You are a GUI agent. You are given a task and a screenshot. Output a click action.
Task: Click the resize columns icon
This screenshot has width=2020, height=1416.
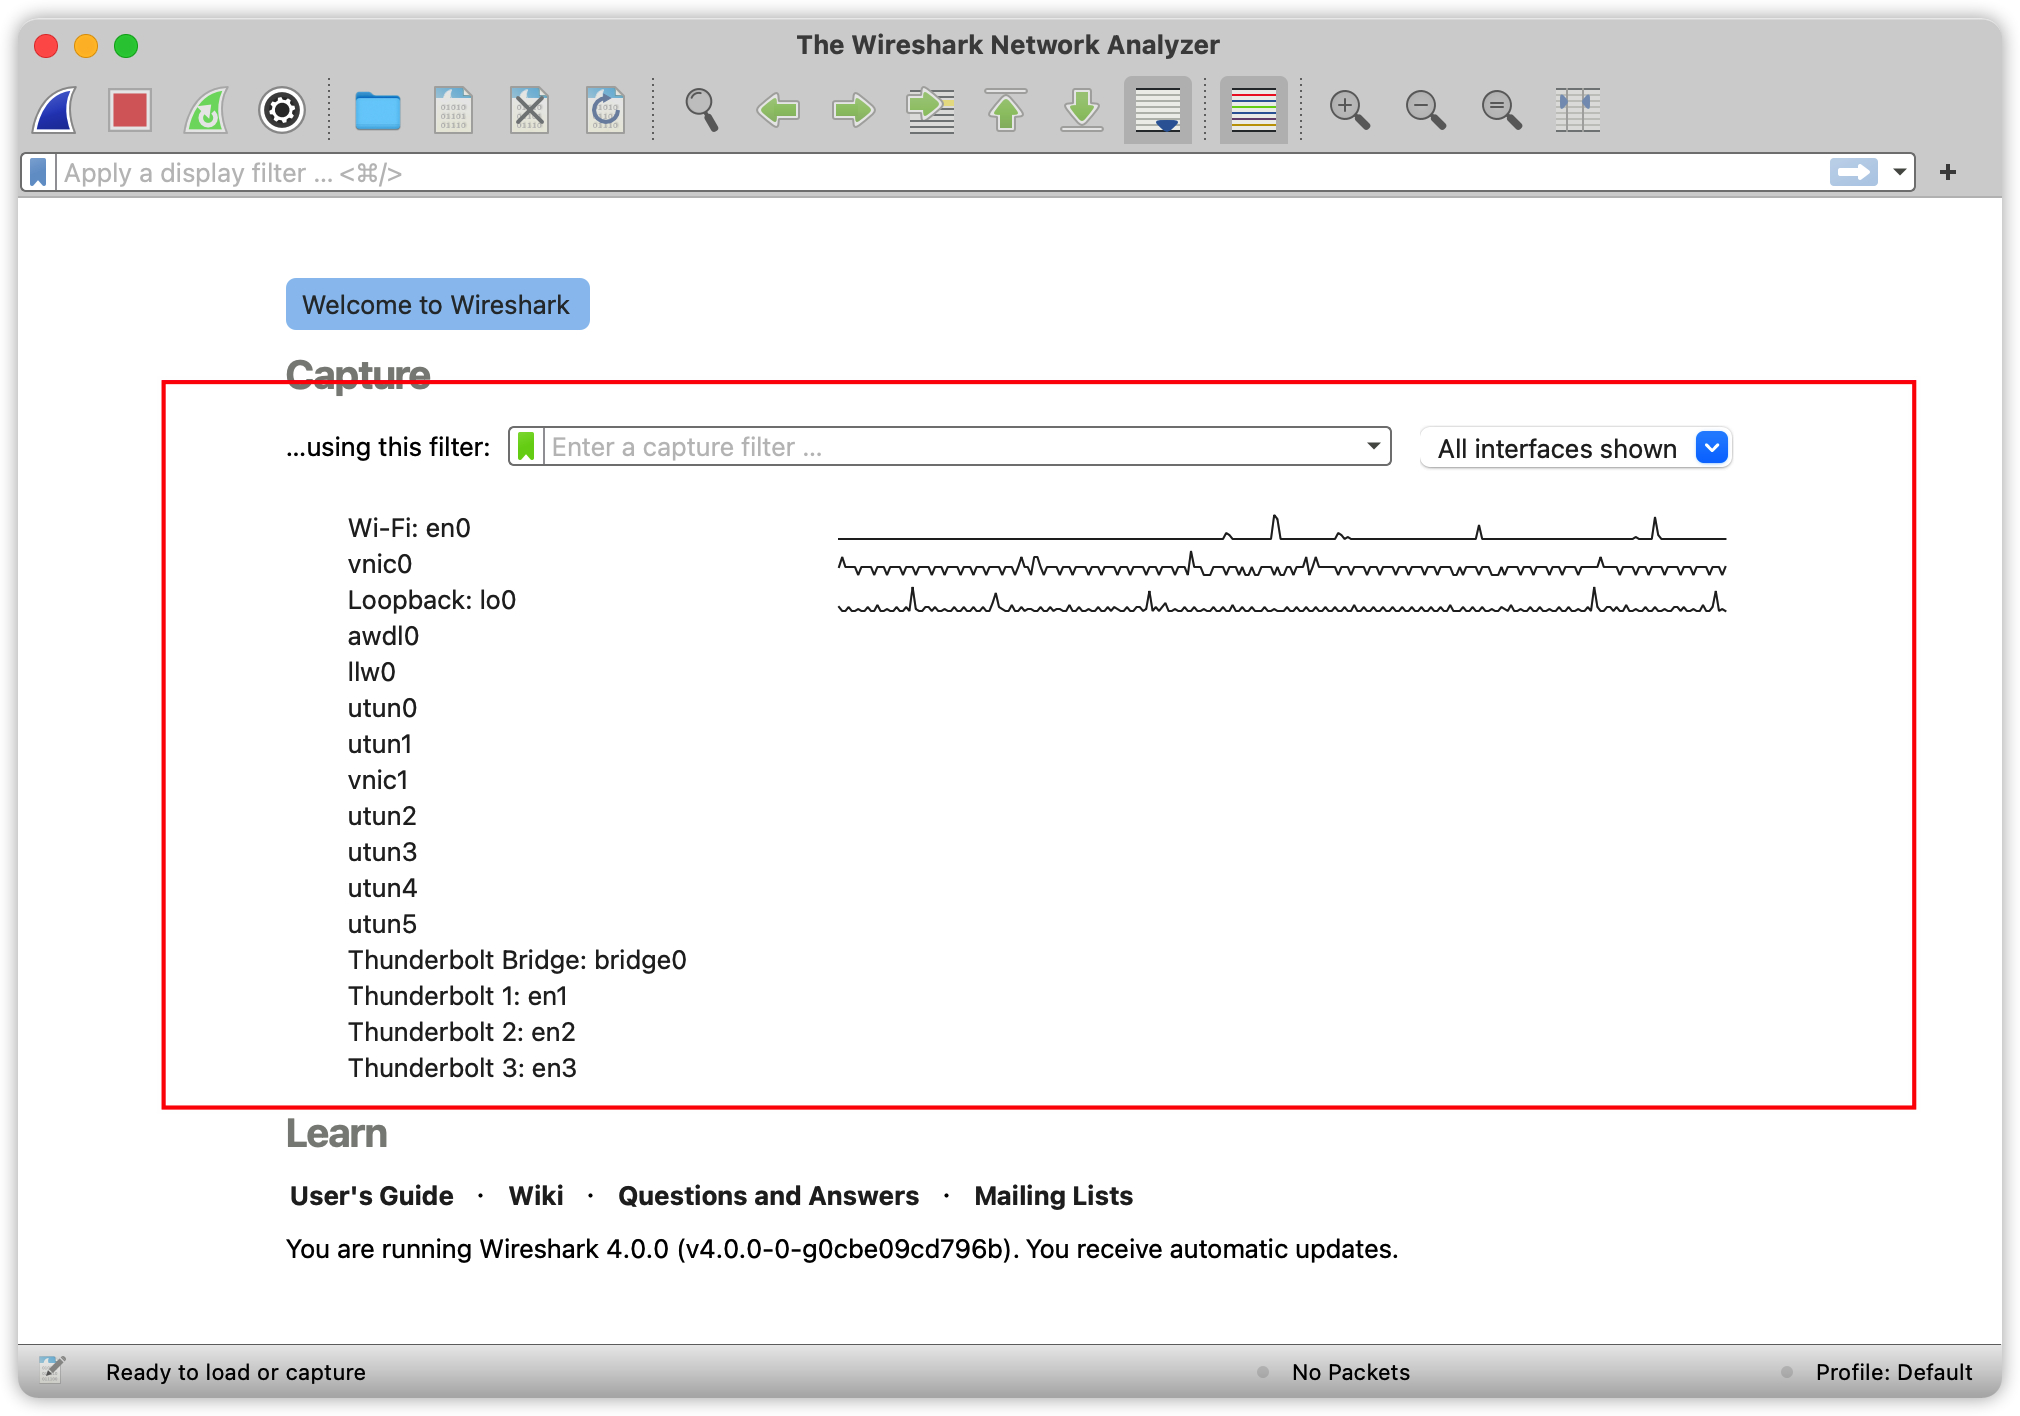(x=1578, y=110)
